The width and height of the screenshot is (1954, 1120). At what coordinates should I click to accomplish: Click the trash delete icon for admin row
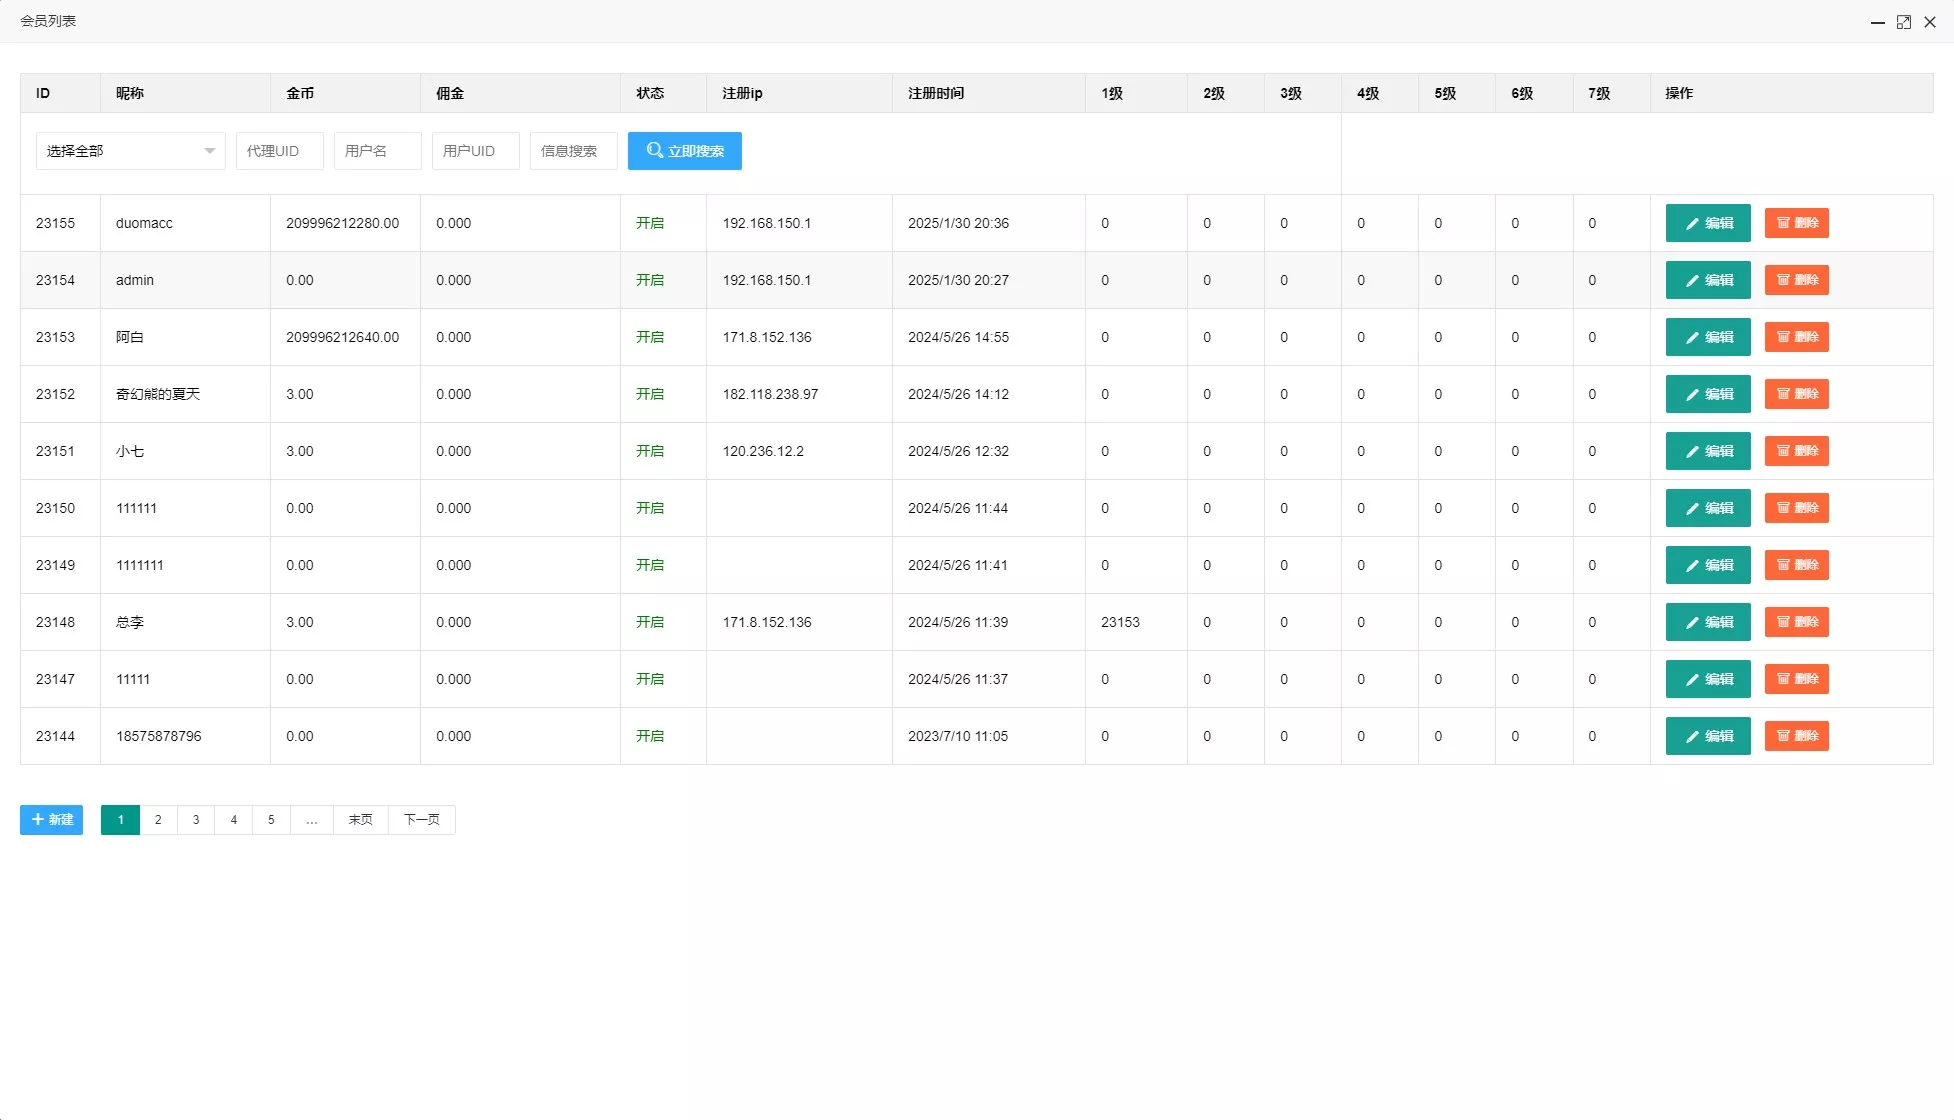click(x=1783, y=280)
